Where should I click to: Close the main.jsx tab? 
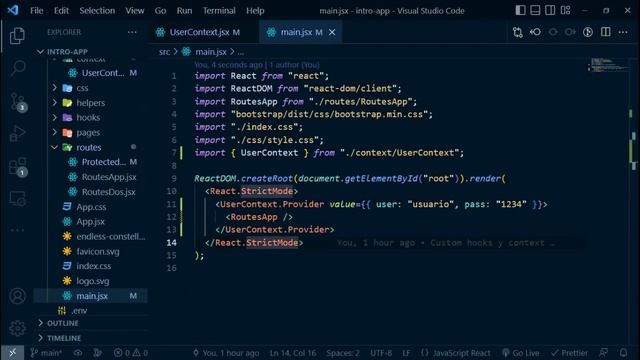(x=332, y=32)
